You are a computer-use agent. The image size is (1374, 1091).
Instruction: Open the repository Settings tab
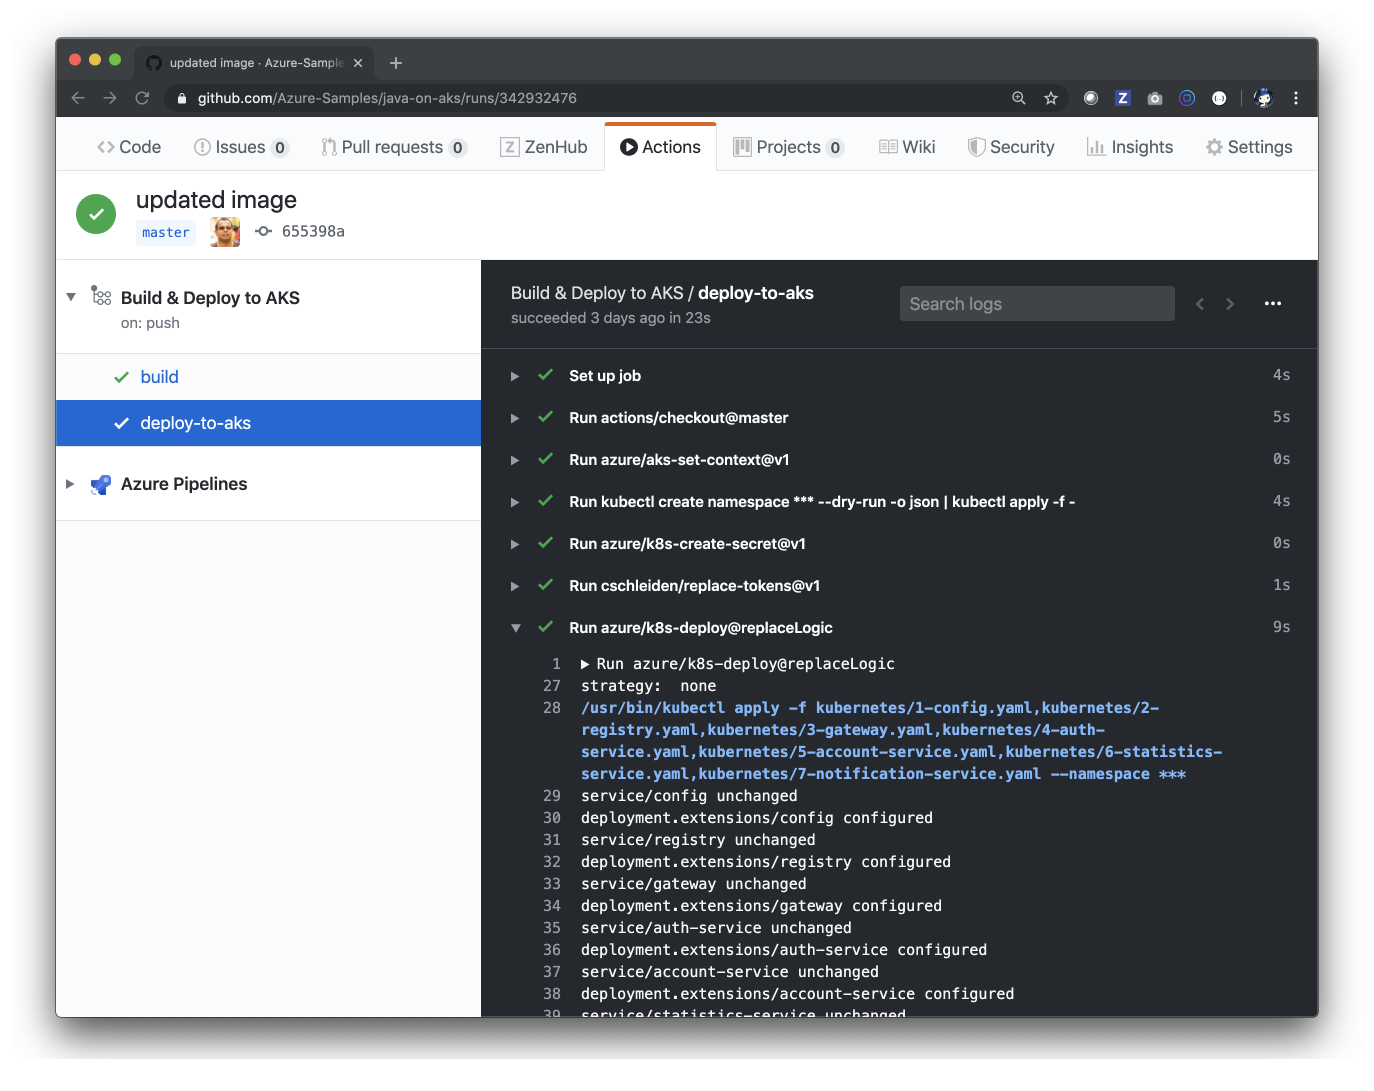pos(1249,147)
